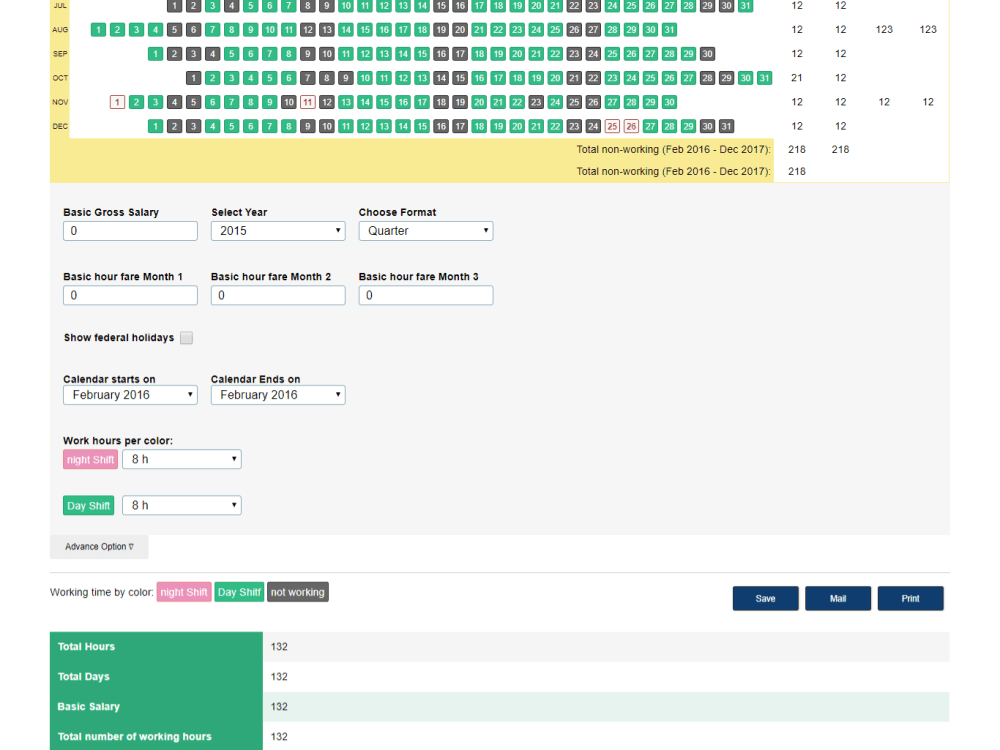Click the NOV month label

(x=60, y=102)
